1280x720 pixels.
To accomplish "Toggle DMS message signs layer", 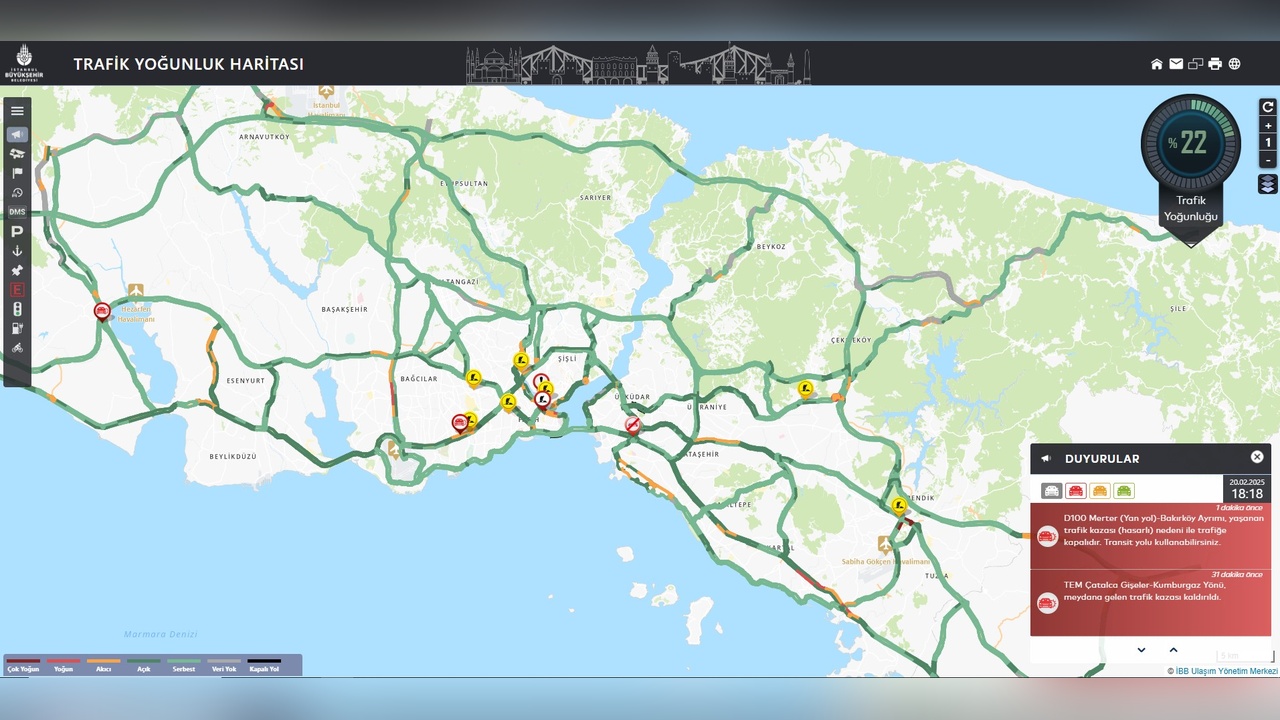I will (17, 212).
